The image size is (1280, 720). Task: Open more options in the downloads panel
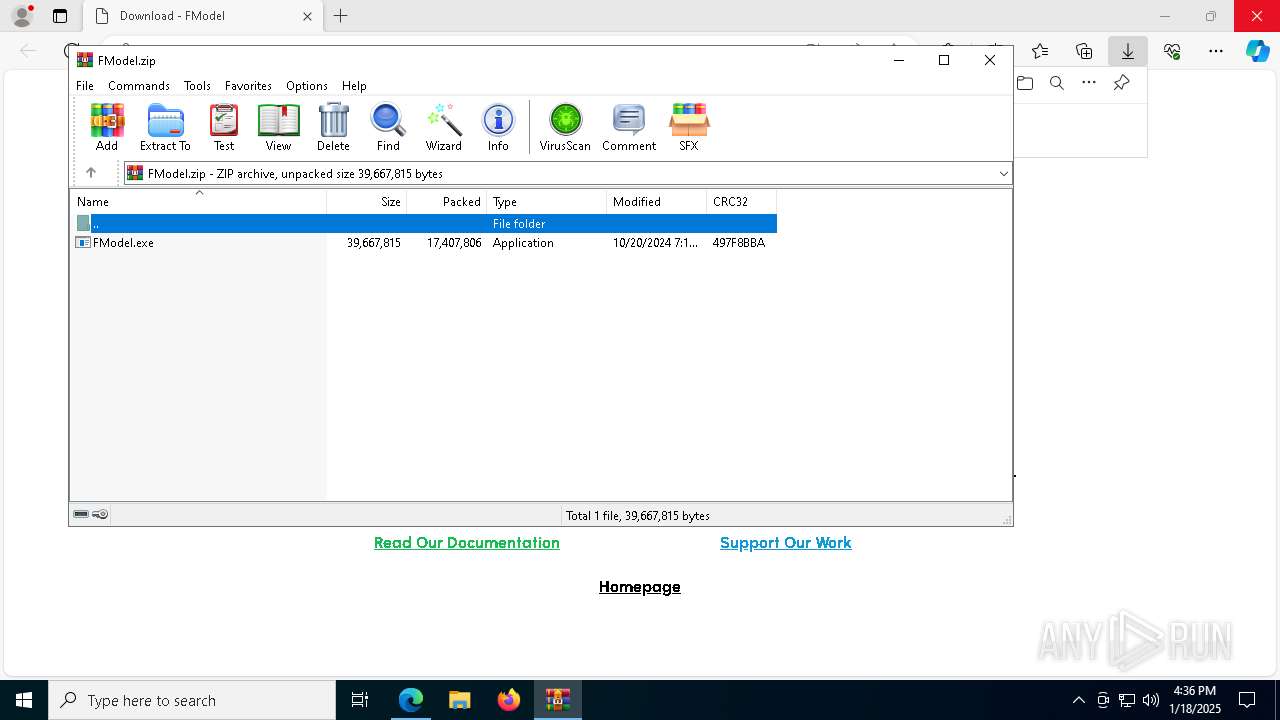click(1089, 83)
